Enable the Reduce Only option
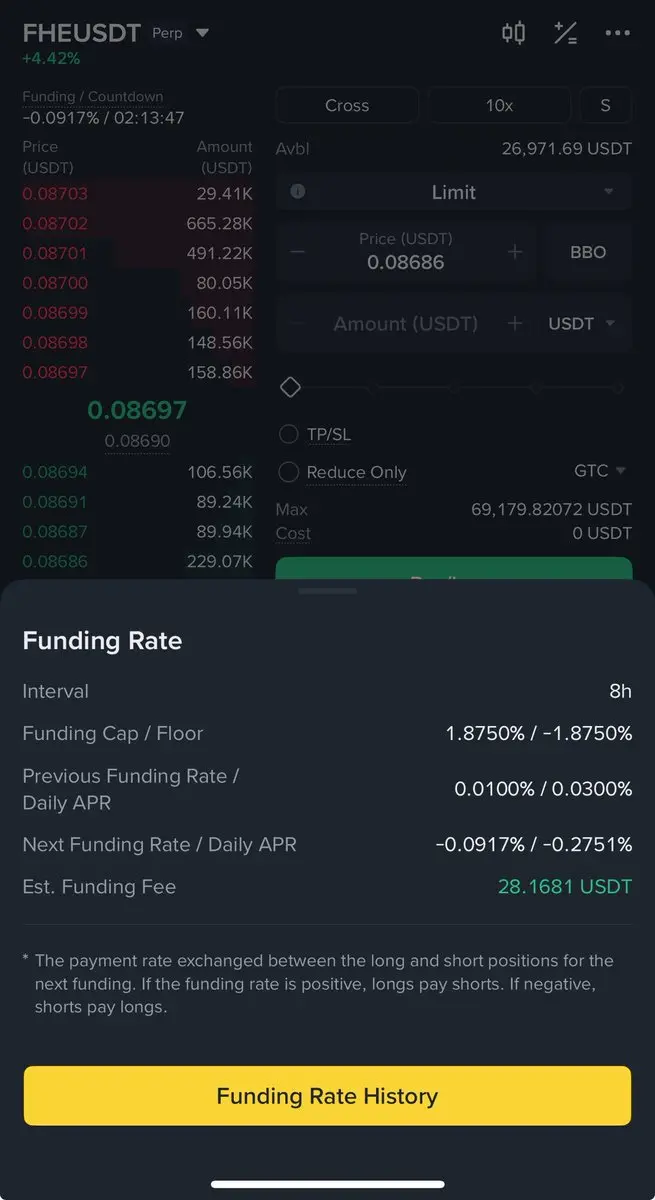 pyautogui.click(x=289, y=472)
